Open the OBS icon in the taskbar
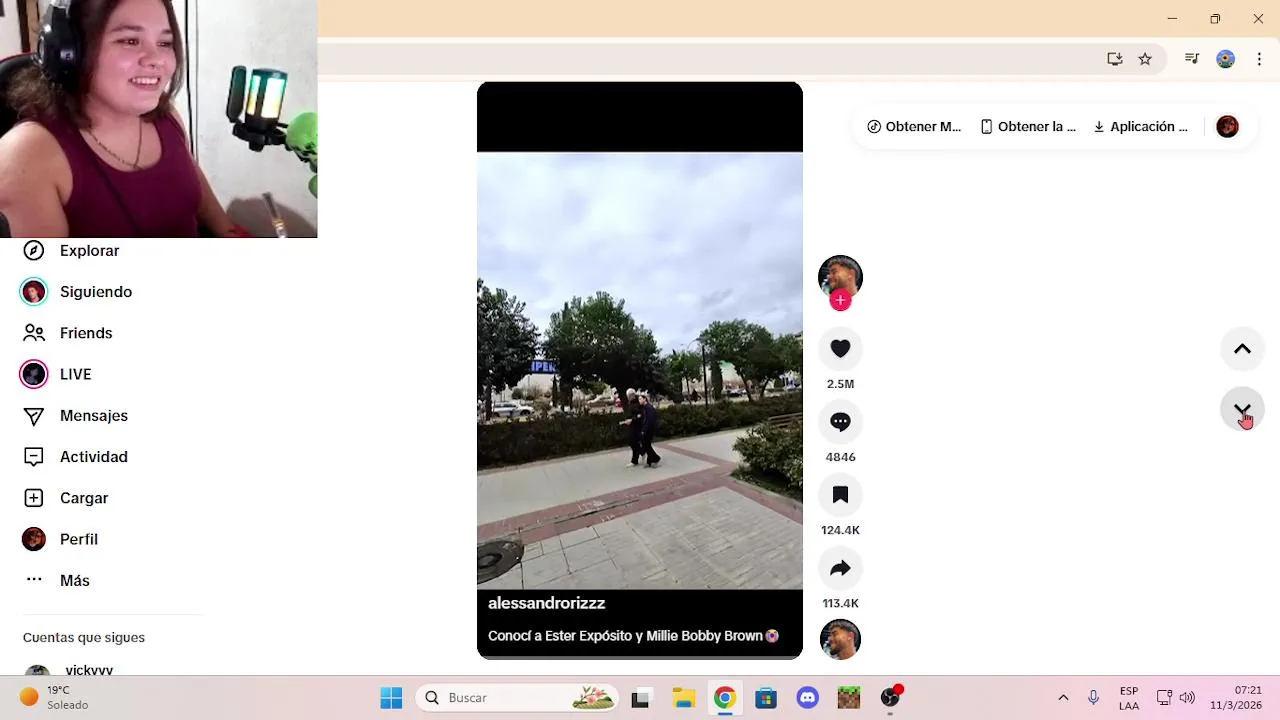The image size is (1280, 720). coord(890,698)
